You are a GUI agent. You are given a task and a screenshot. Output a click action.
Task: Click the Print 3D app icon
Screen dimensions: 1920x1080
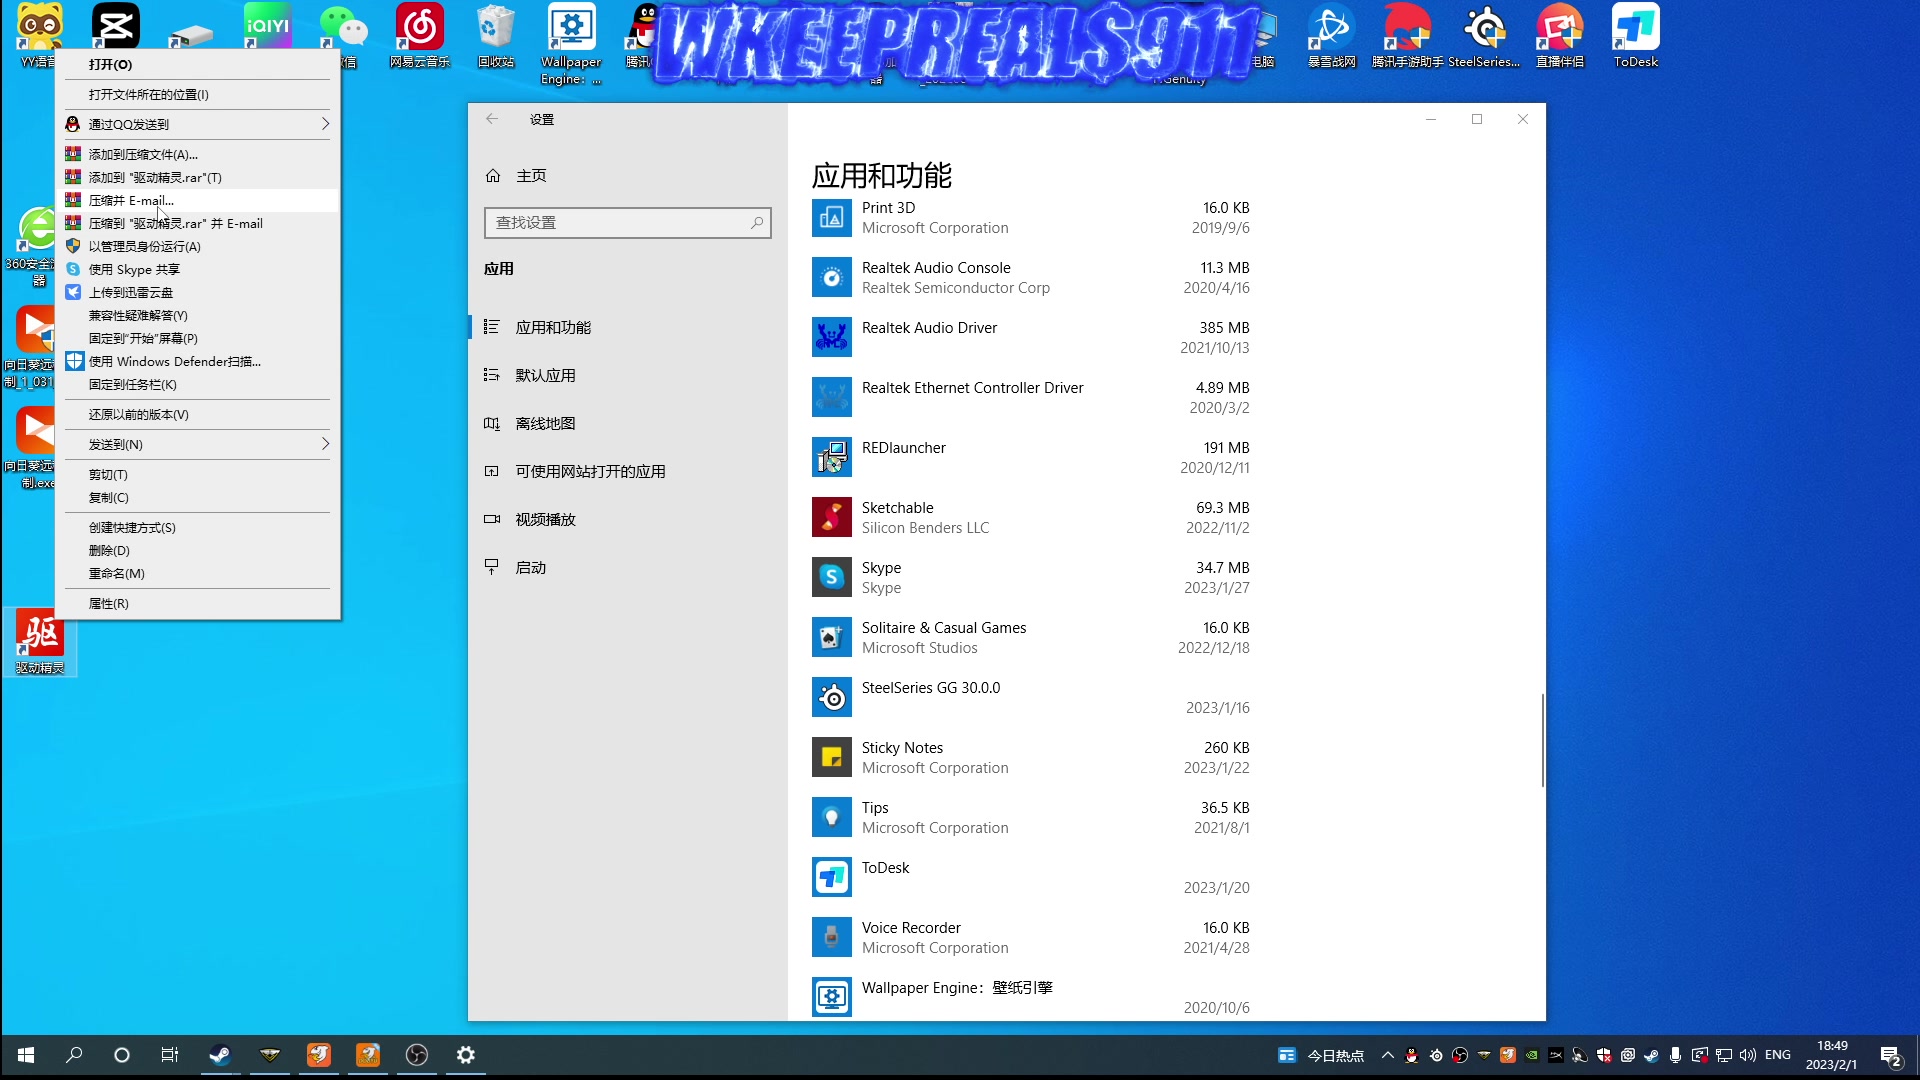pyautogui.click(x=831, y=217)
